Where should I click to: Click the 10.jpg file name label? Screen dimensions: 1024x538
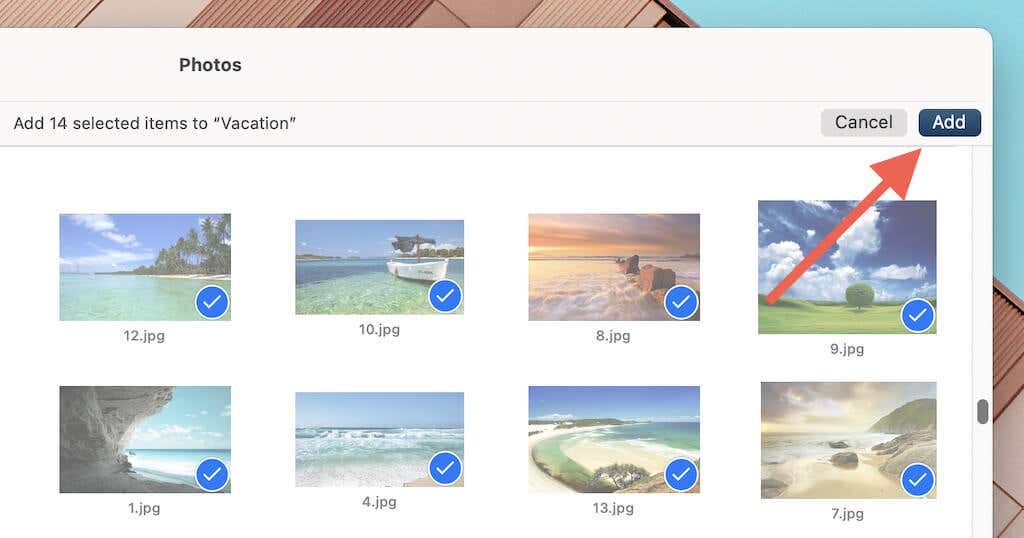pyautogui.click(x=379, y=330)
